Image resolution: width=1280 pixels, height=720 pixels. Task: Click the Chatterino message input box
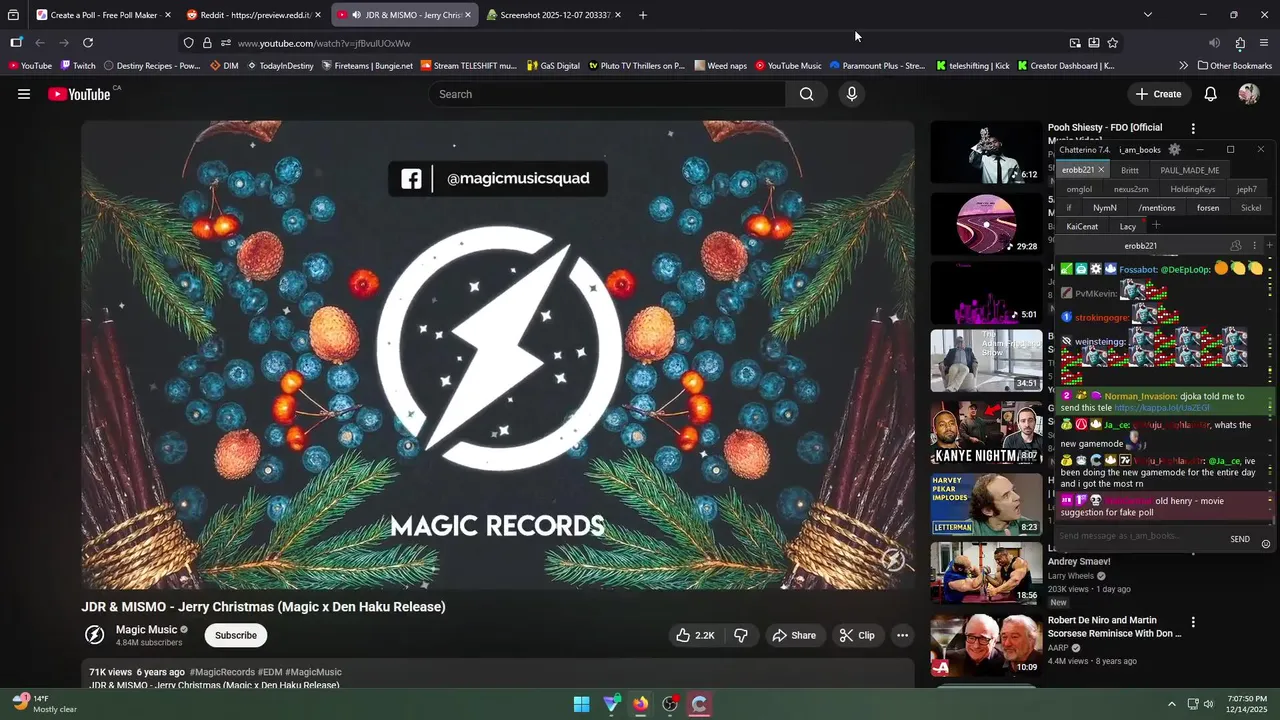1140,536
